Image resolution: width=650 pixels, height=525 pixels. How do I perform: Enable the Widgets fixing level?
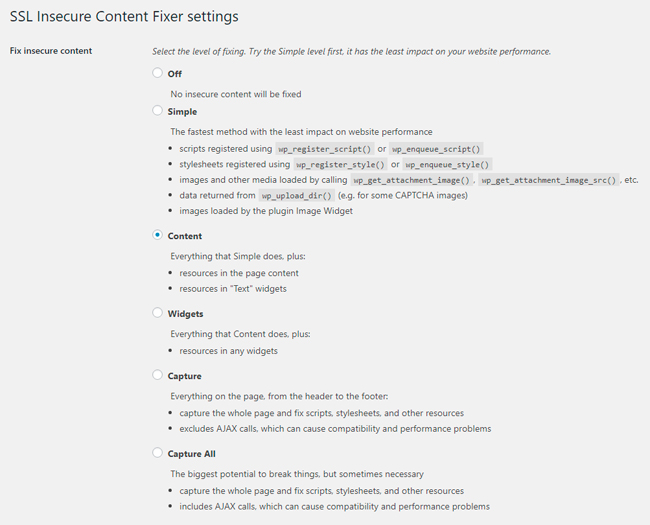(157, 313)
